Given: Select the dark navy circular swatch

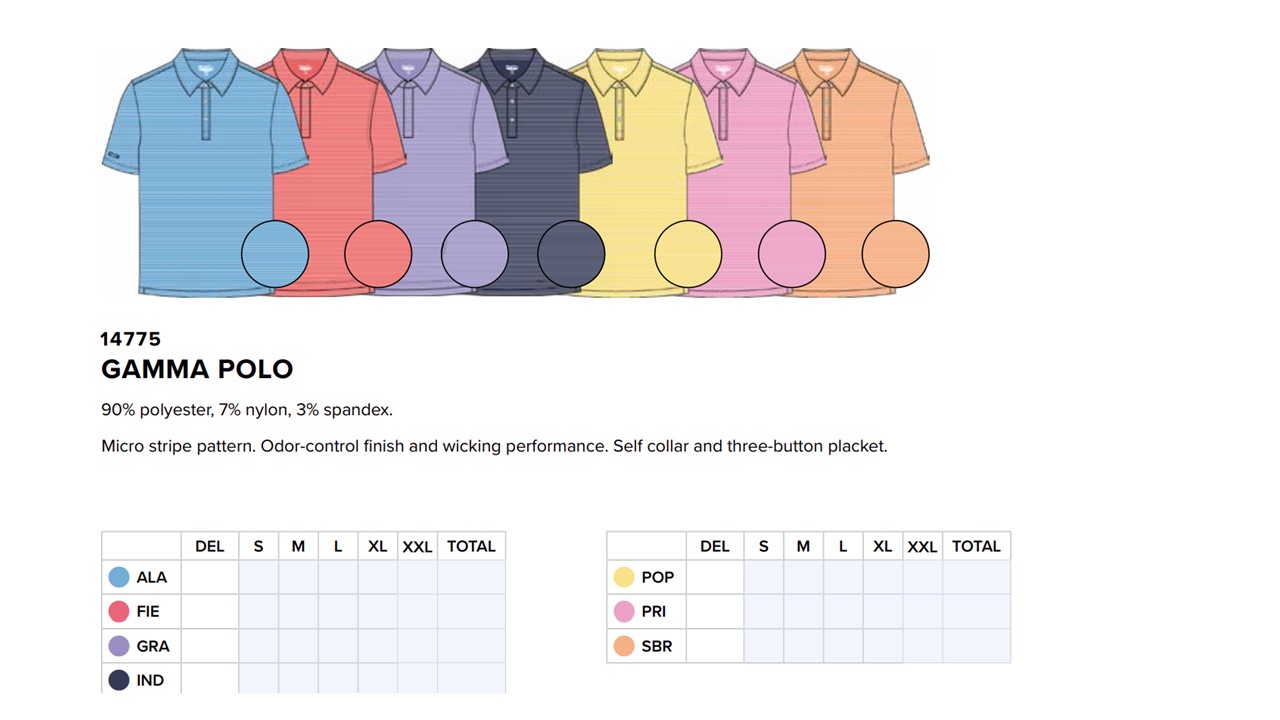Looking at the screenshot, I should (571, 254).
